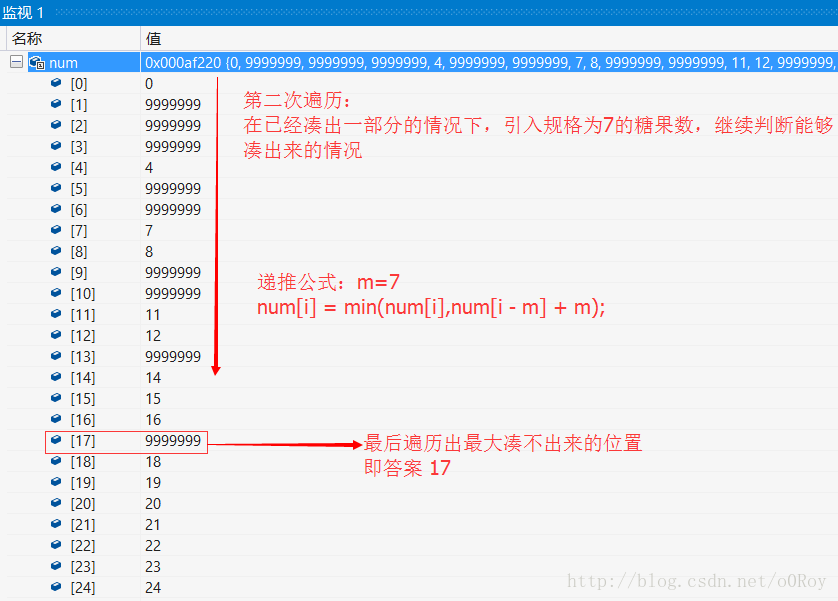Click value 18 in row [18]
The image size is (838, 601).
pos(153,462)
